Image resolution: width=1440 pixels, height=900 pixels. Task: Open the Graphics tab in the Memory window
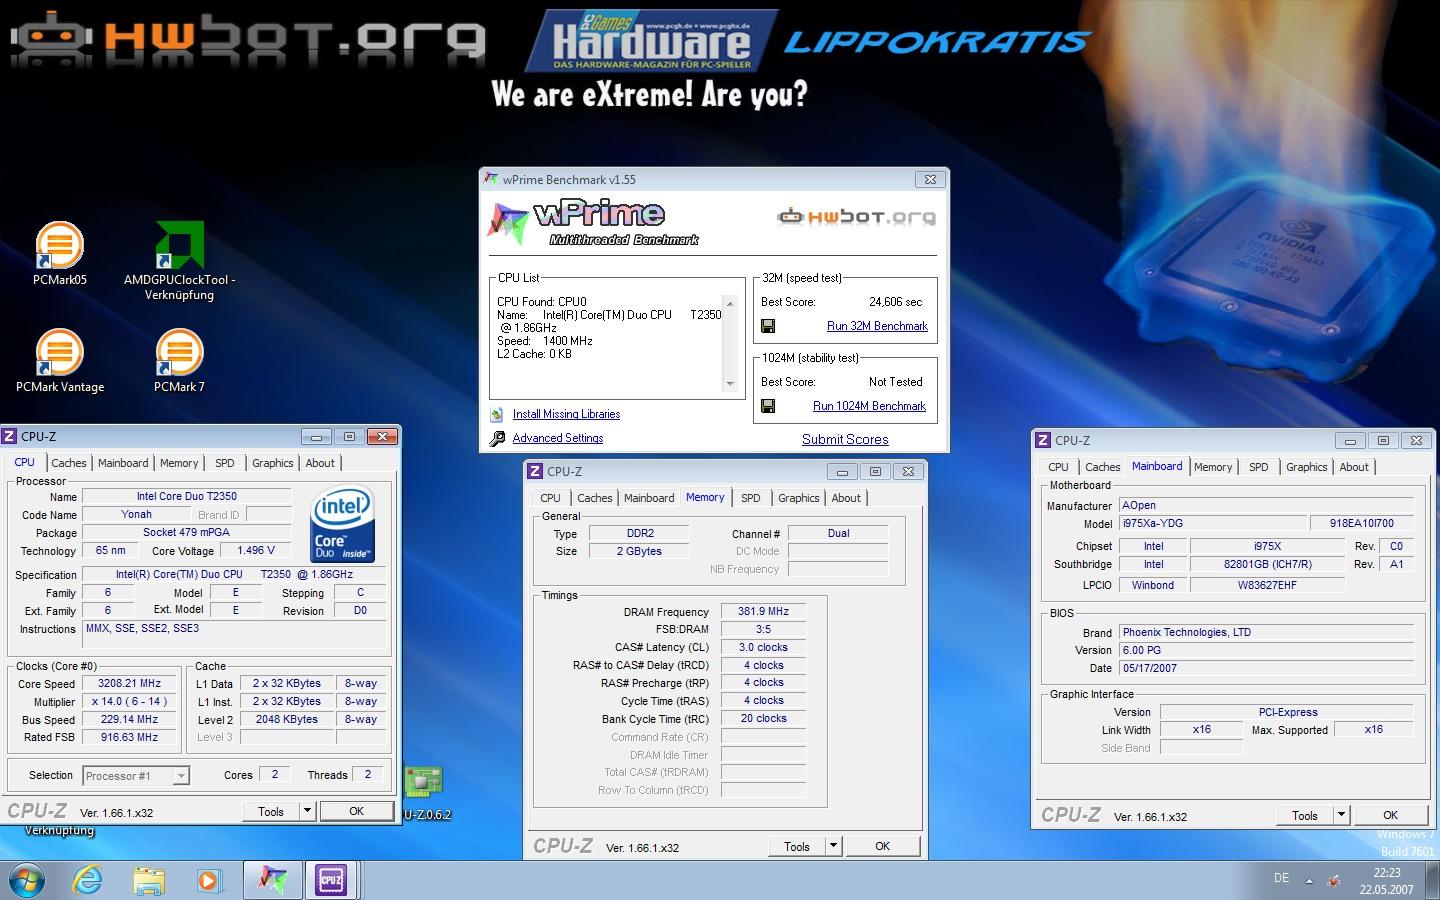coord(799,498)
